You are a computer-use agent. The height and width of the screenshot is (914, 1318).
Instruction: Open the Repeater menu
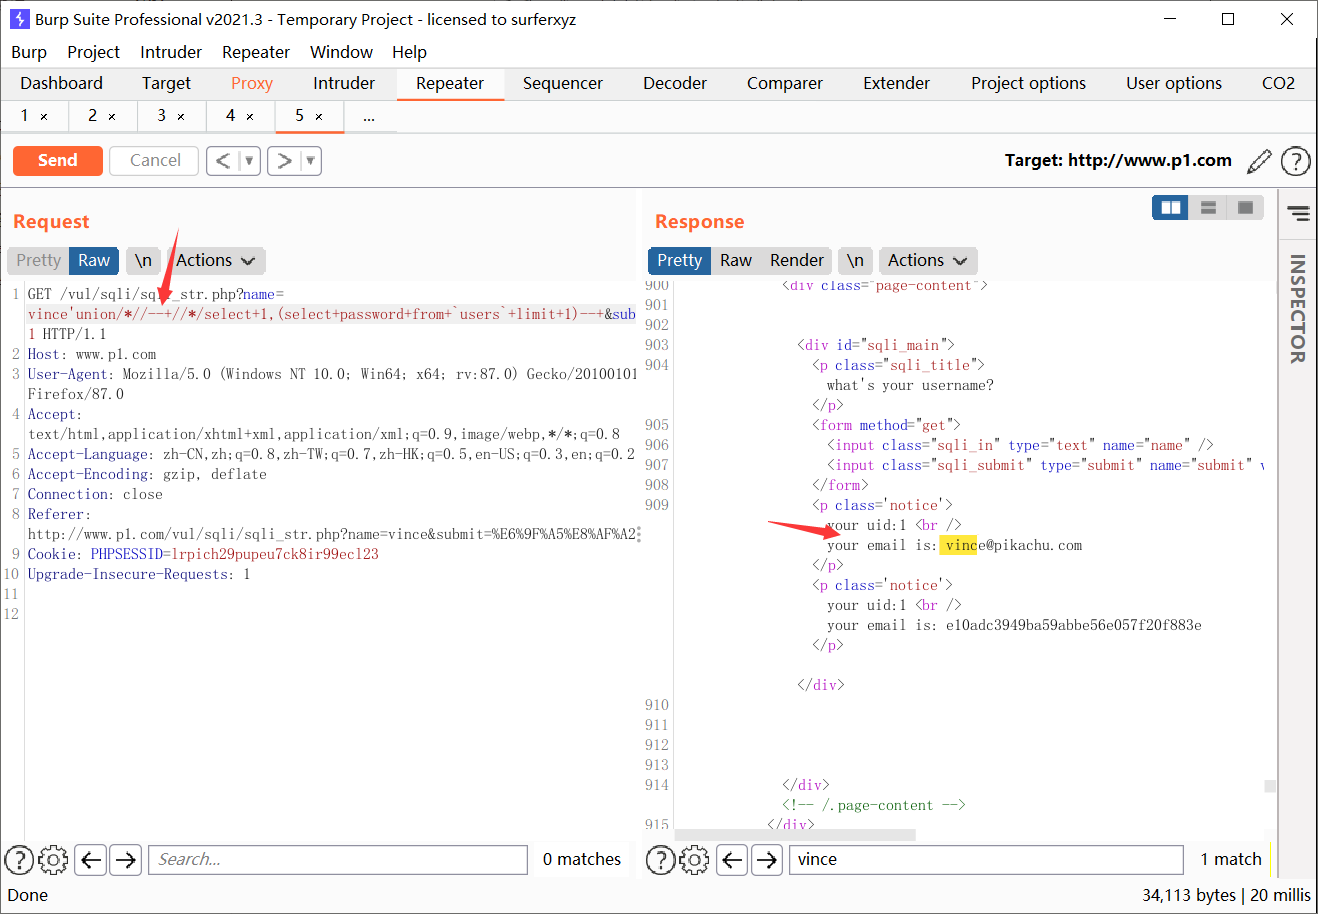(256, 52)
